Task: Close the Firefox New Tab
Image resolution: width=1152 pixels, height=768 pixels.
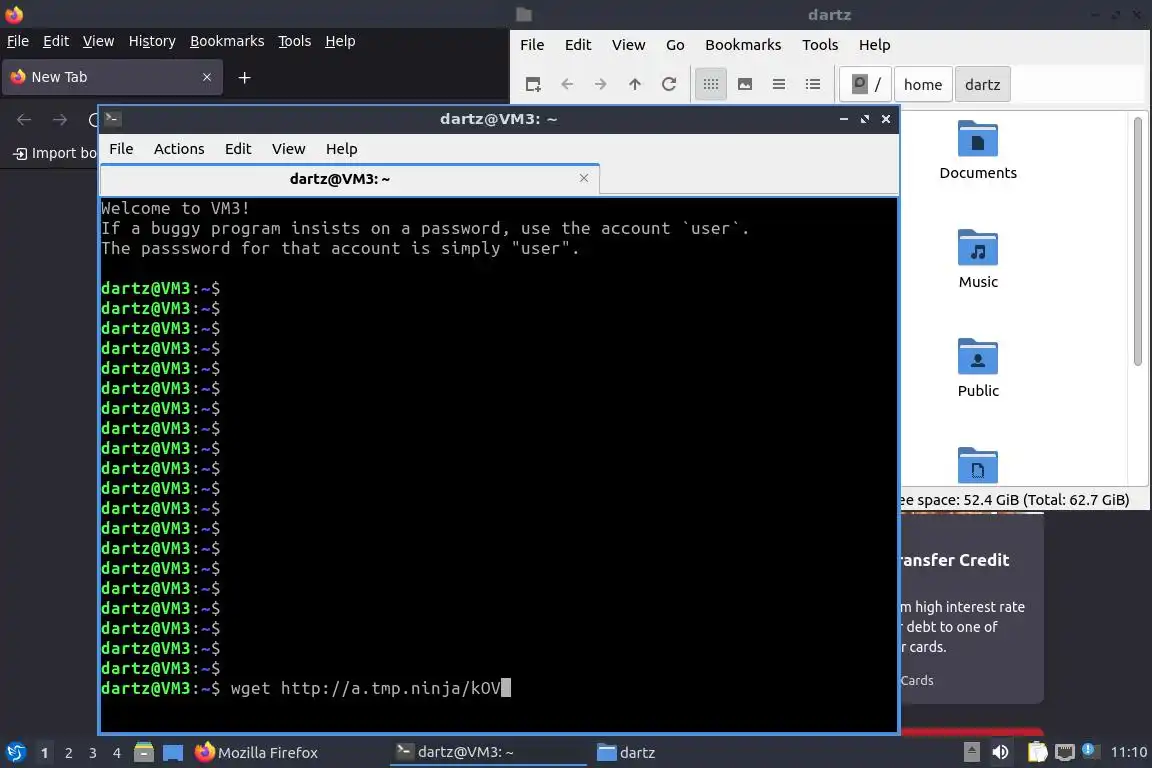Action: 207,77
